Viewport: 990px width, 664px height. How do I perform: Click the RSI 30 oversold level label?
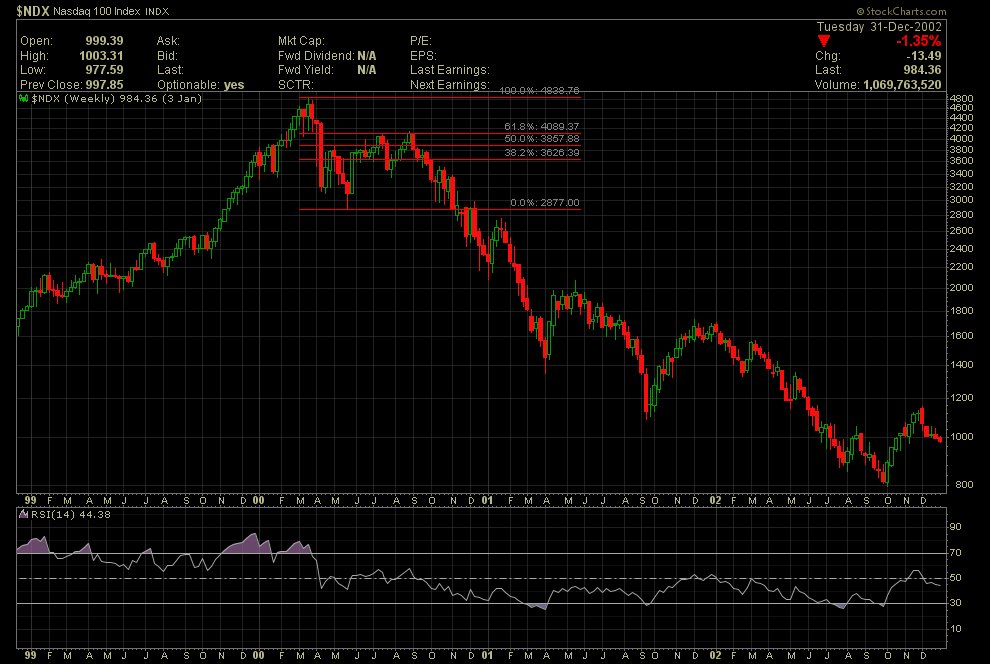coord(955,604)
